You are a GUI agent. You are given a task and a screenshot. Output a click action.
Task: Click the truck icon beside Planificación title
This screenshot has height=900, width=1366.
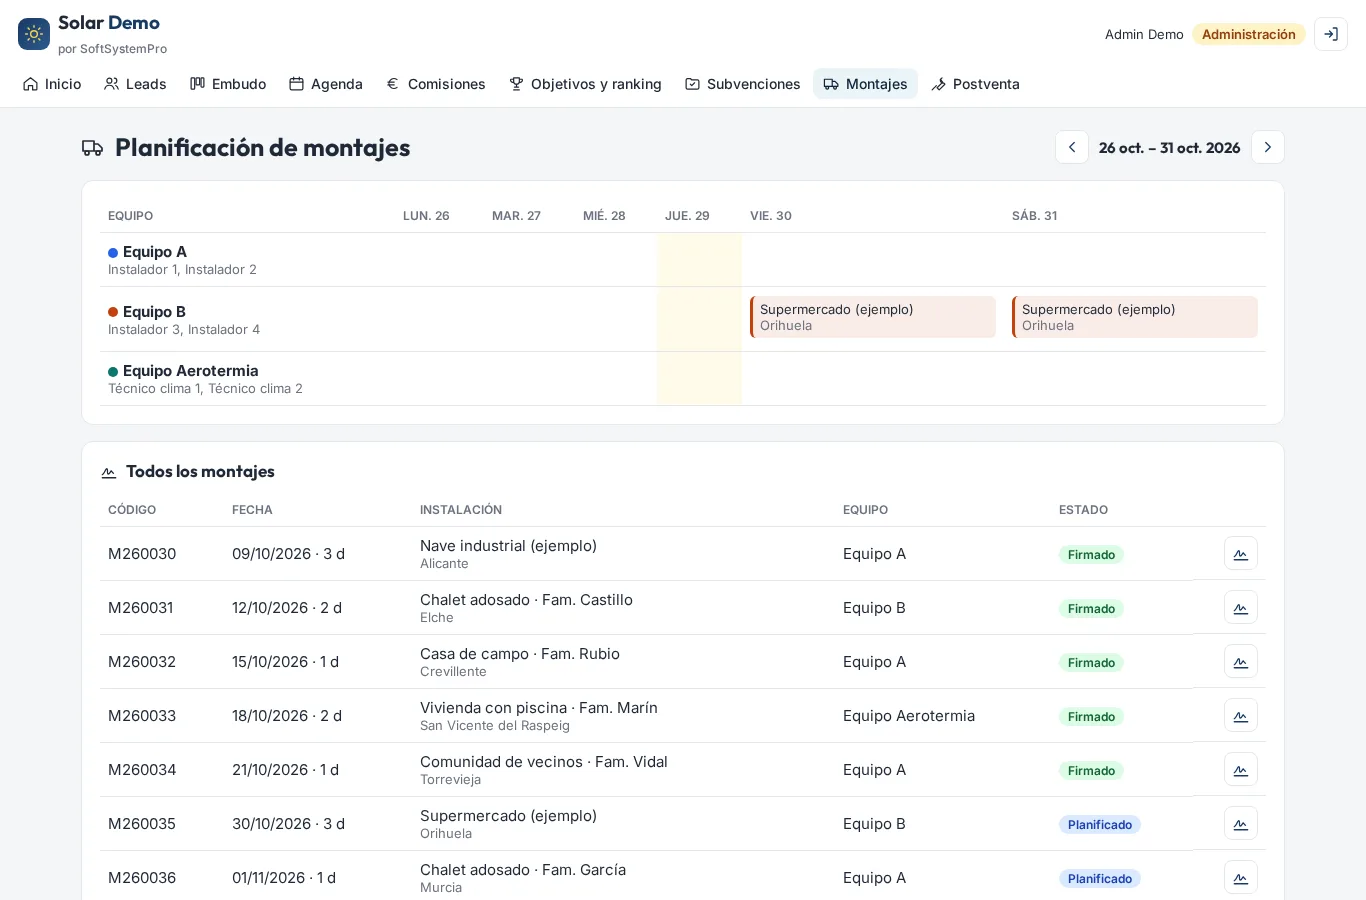tap(92, 148)
